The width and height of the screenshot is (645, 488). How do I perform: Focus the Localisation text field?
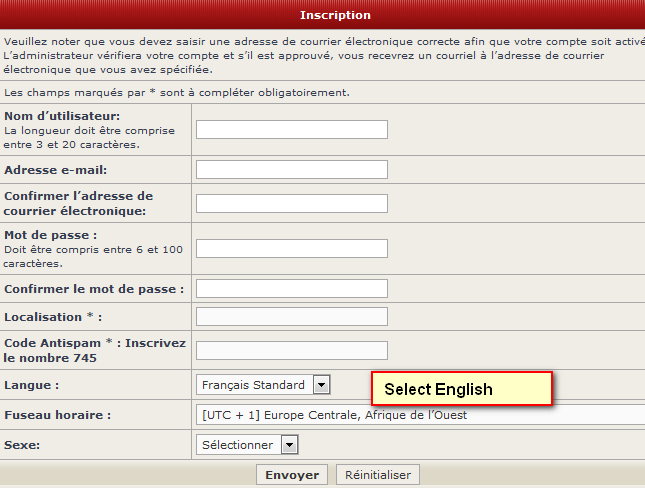pos(291,316)
